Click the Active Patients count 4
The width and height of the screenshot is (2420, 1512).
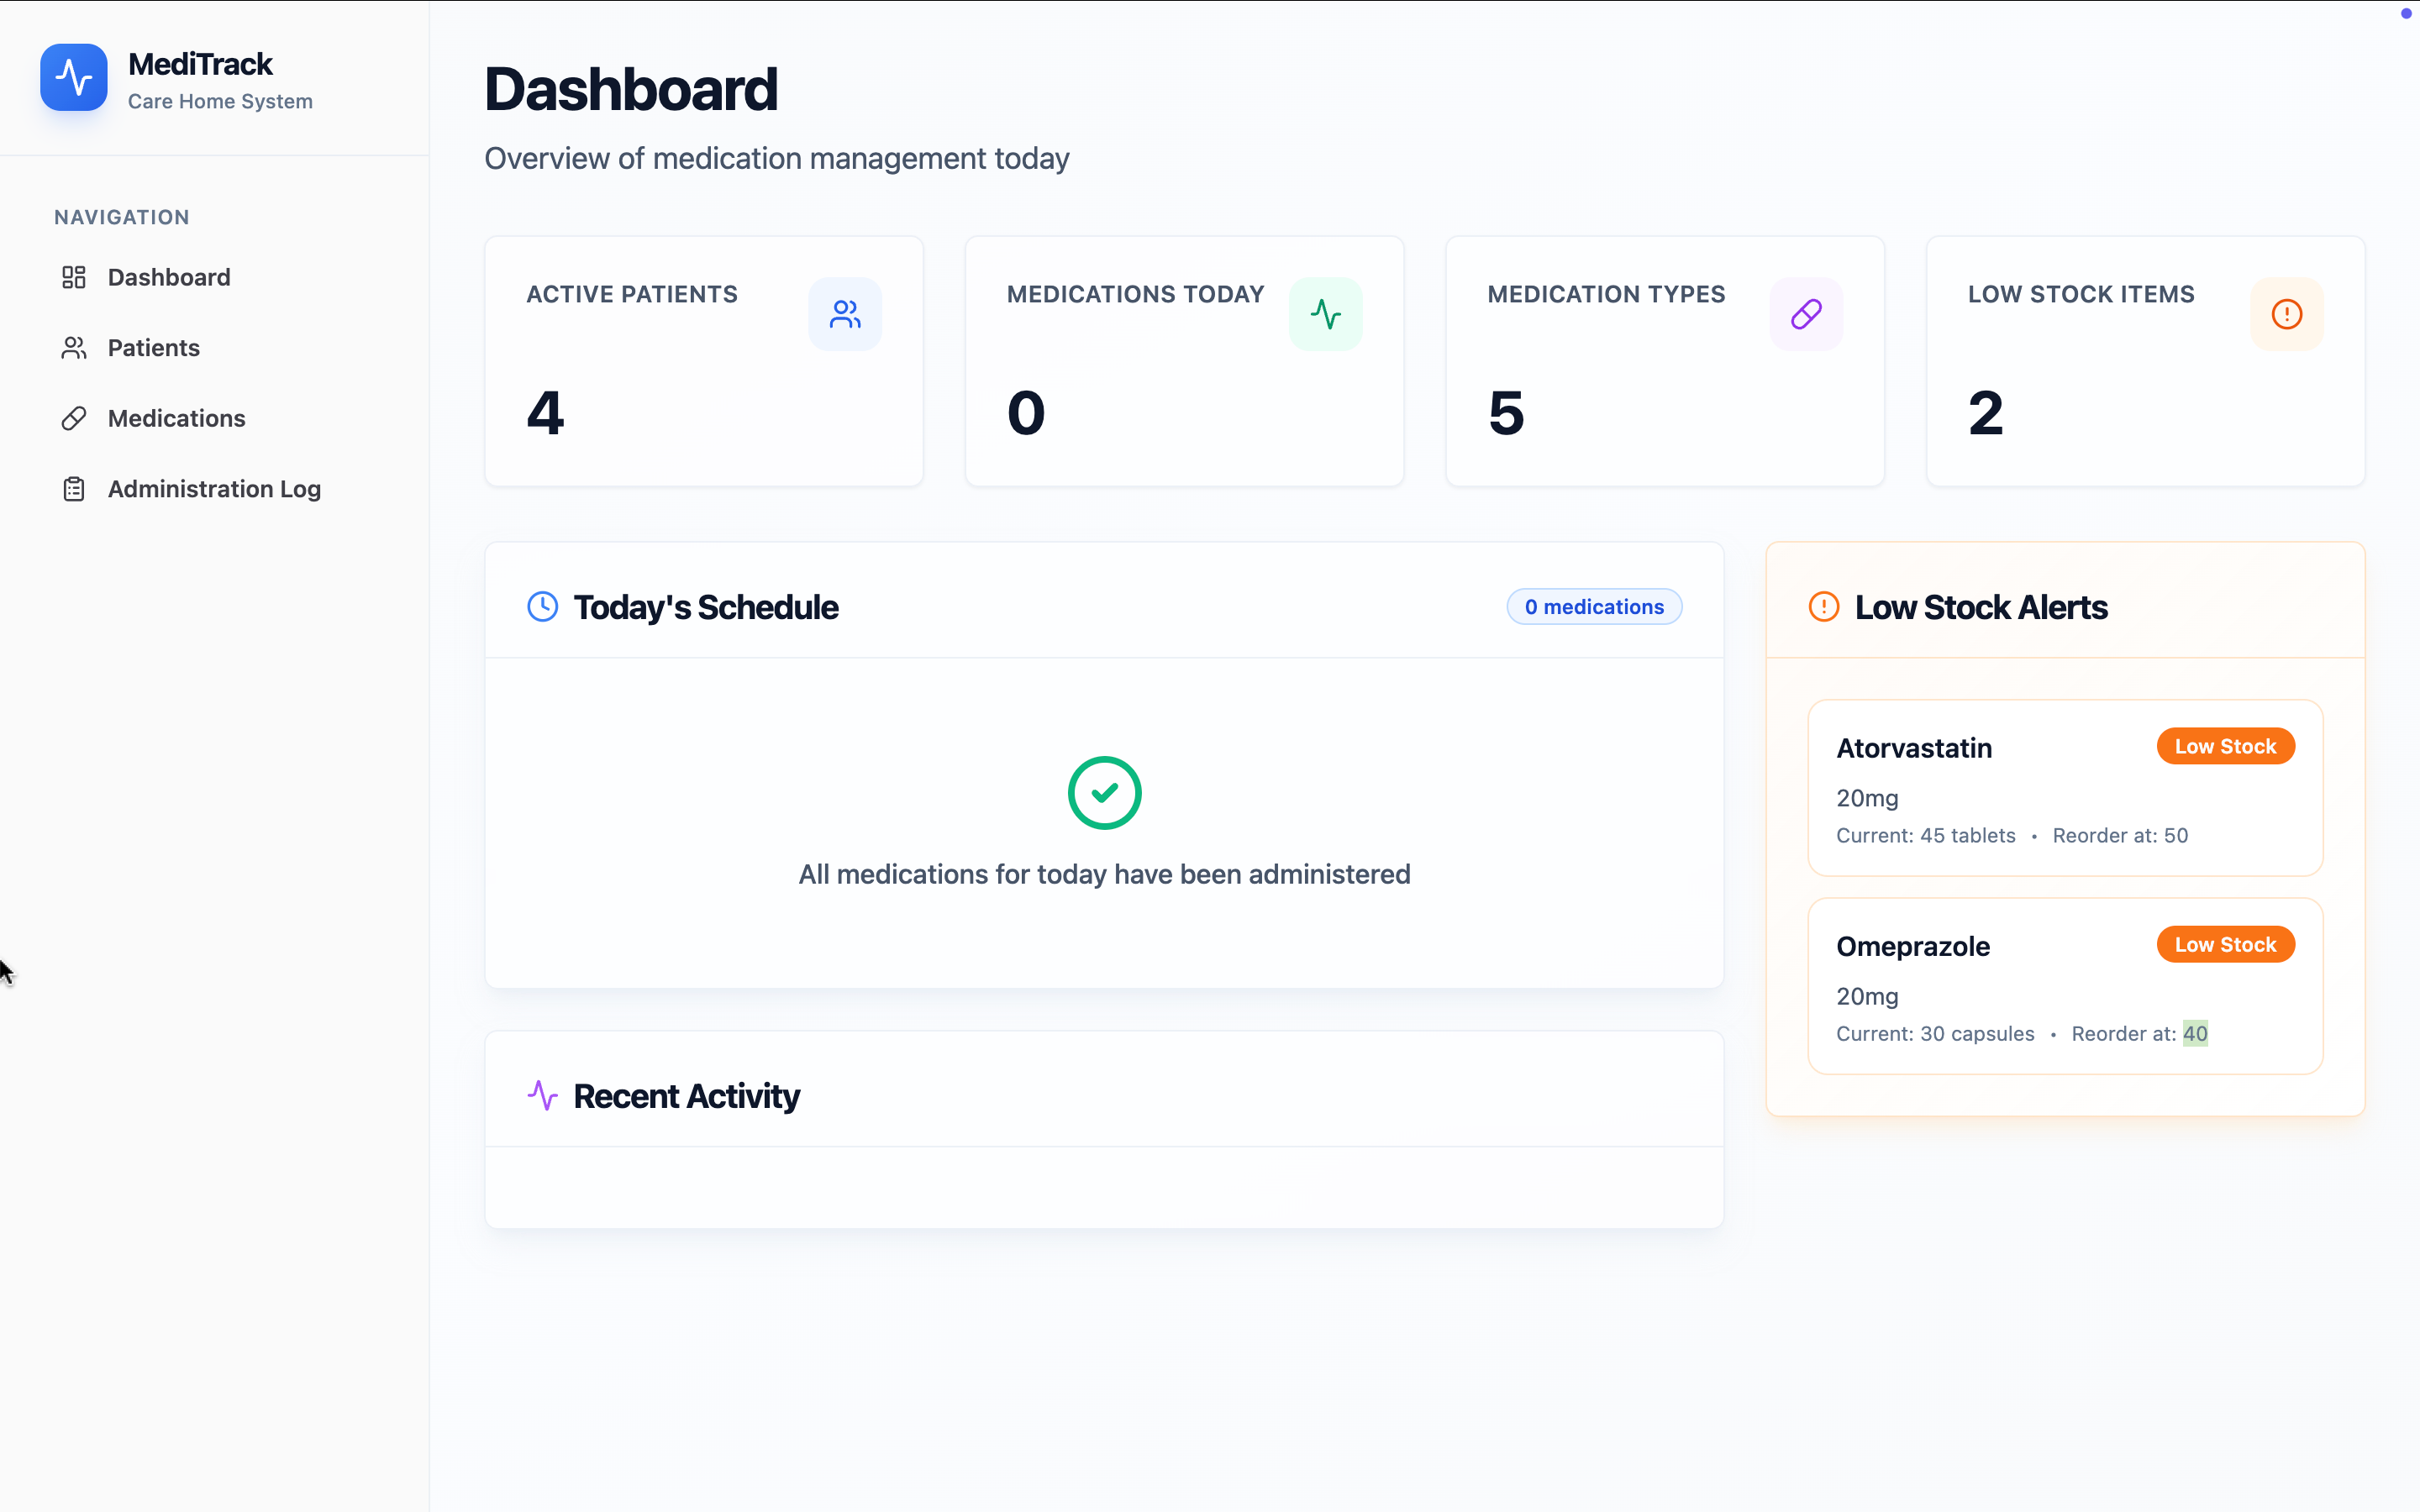[x=545, y=413]
